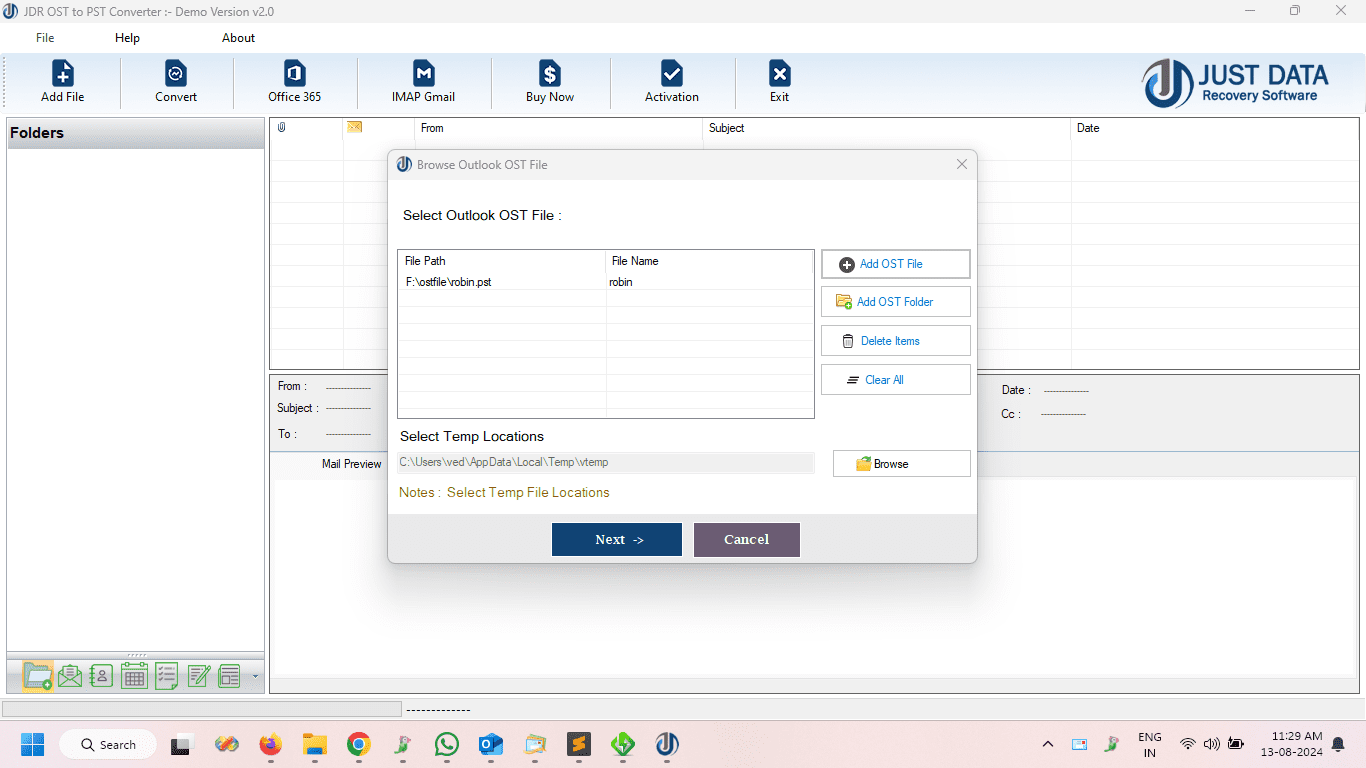Open the Calendar view icon
Screen dimensions: 1366x768
[134, 676]
